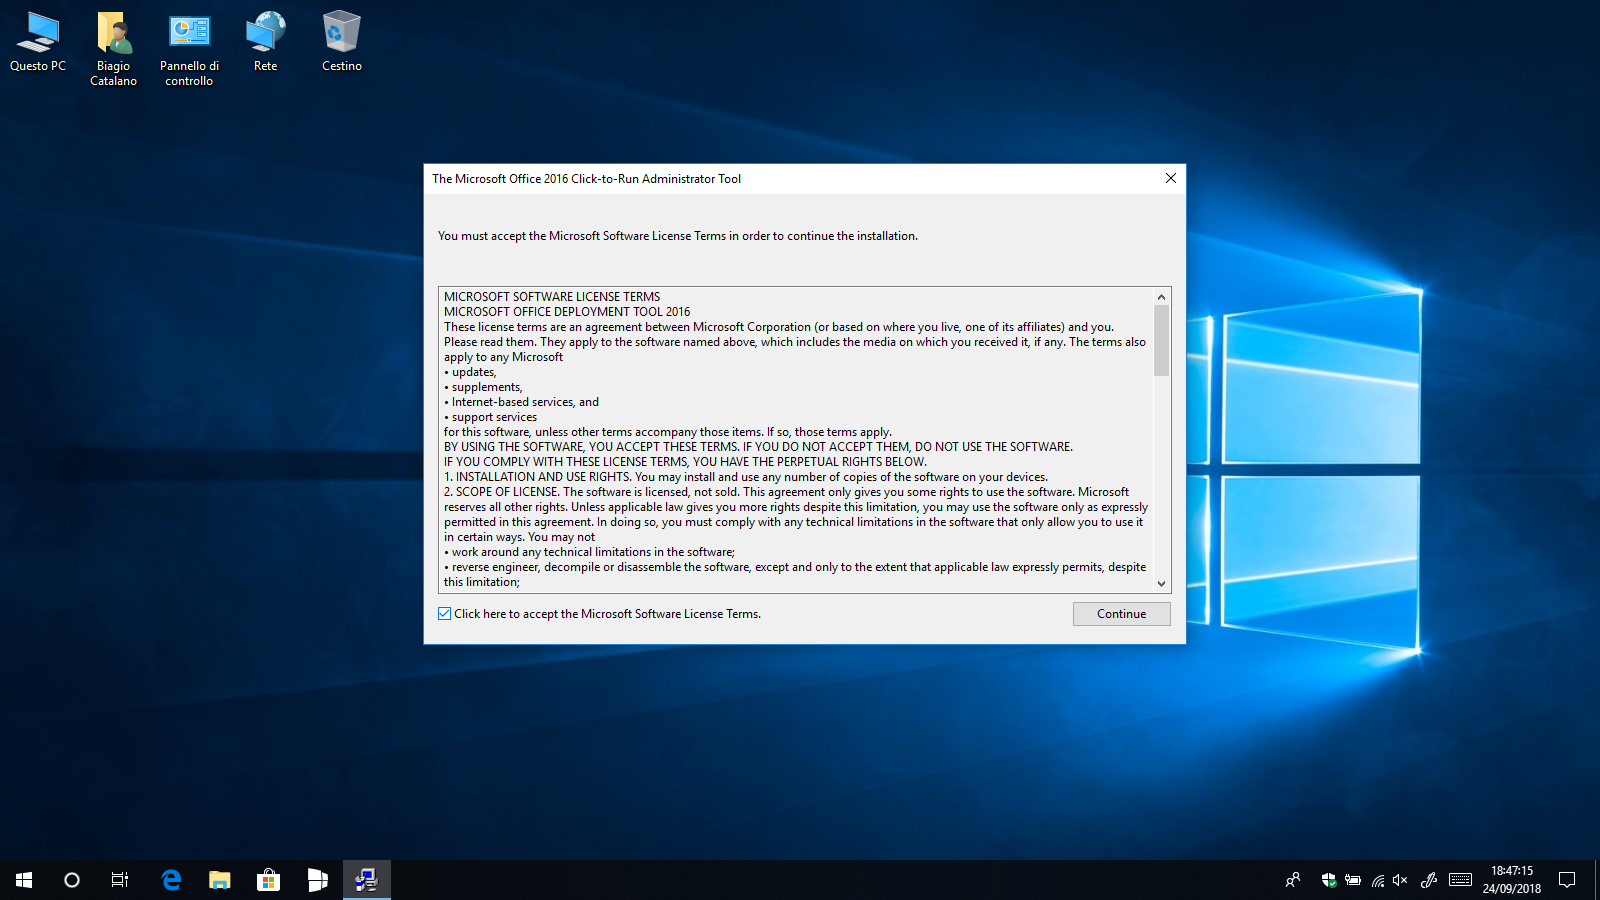Open Microsoft Store from taskbar

click(268, 880)
